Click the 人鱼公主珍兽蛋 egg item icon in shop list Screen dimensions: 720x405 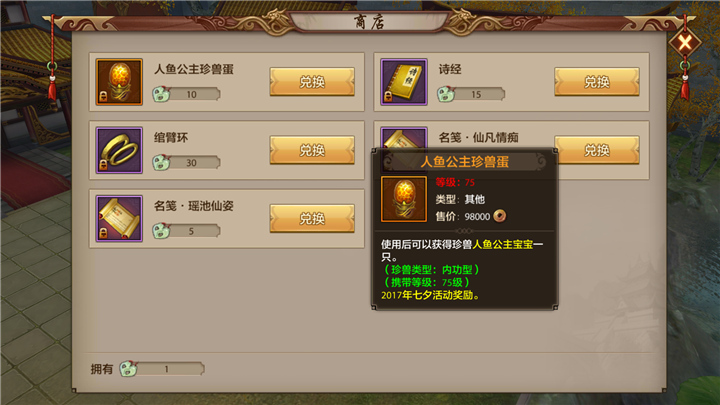[119, 82]
